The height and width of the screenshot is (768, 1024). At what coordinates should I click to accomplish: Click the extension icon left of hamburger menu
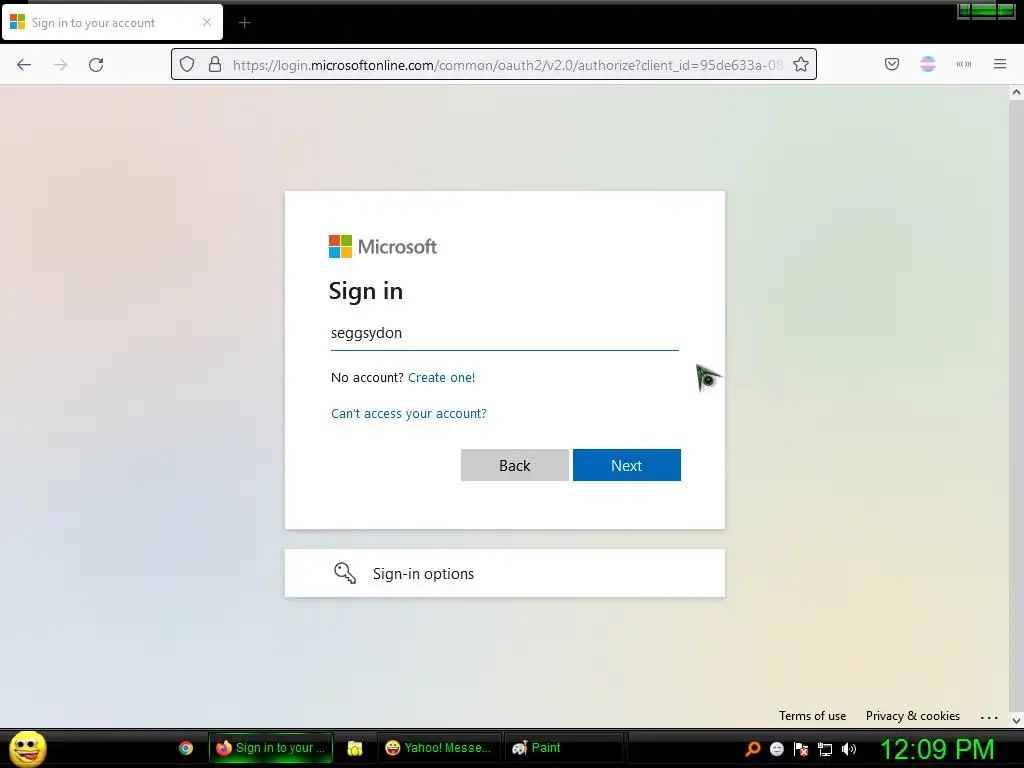[x=964, y=64]
